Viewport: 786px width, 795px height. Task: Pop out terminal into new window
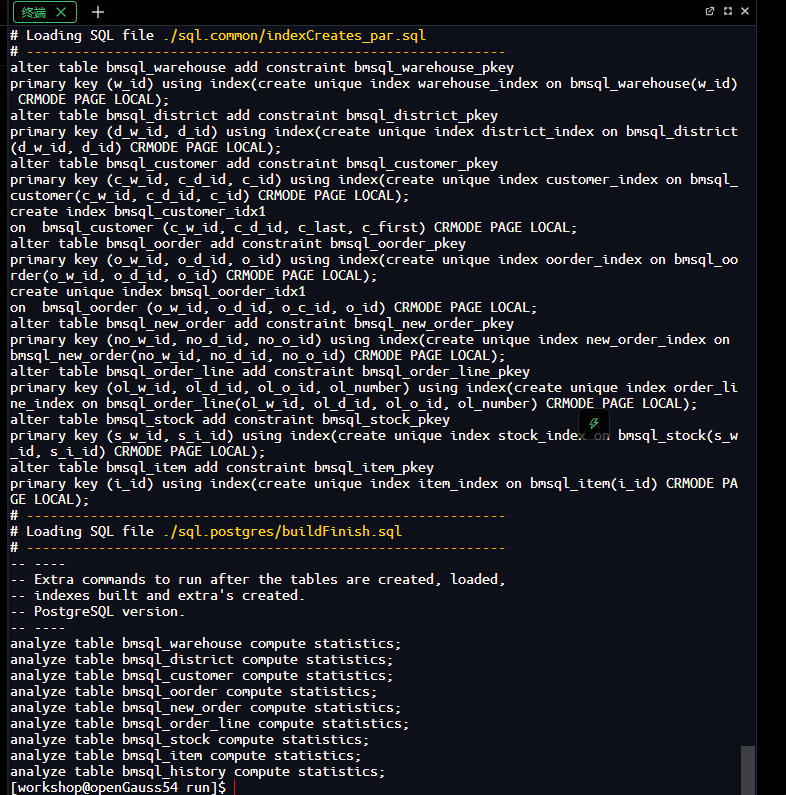709,11
